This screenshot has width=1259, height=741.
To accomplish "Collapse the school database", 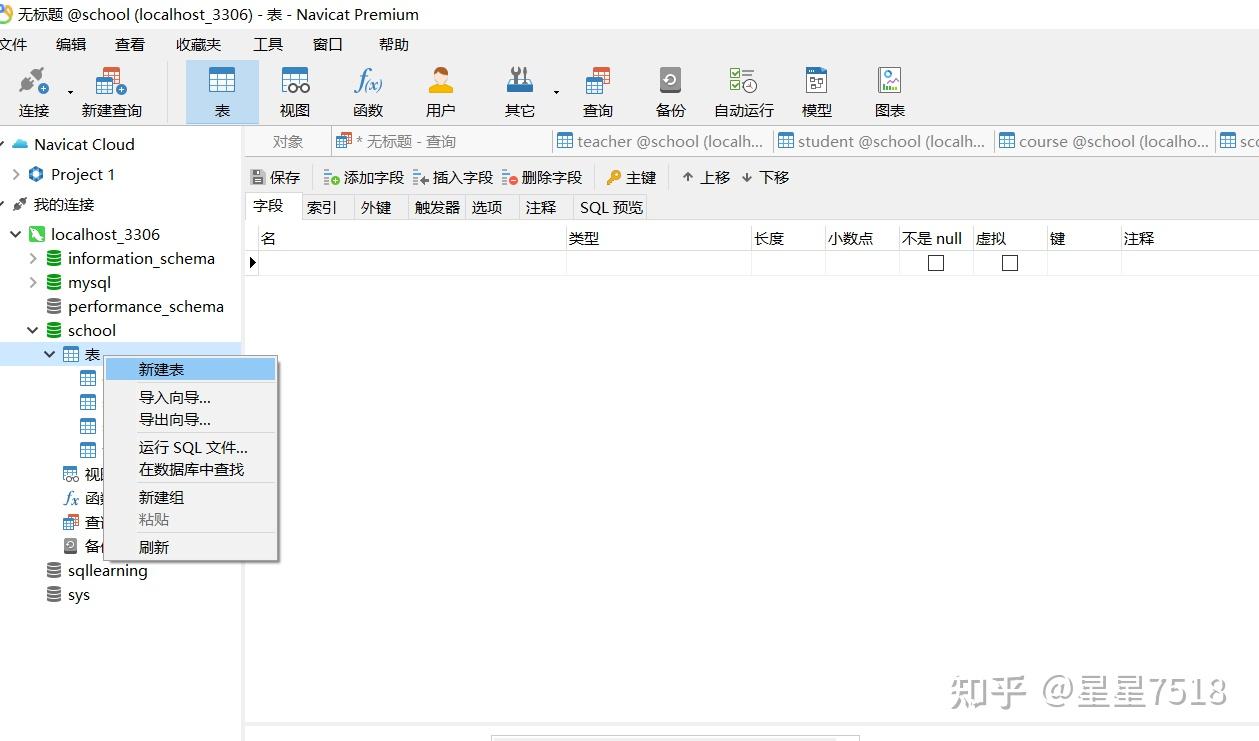I will pos(33,330).
